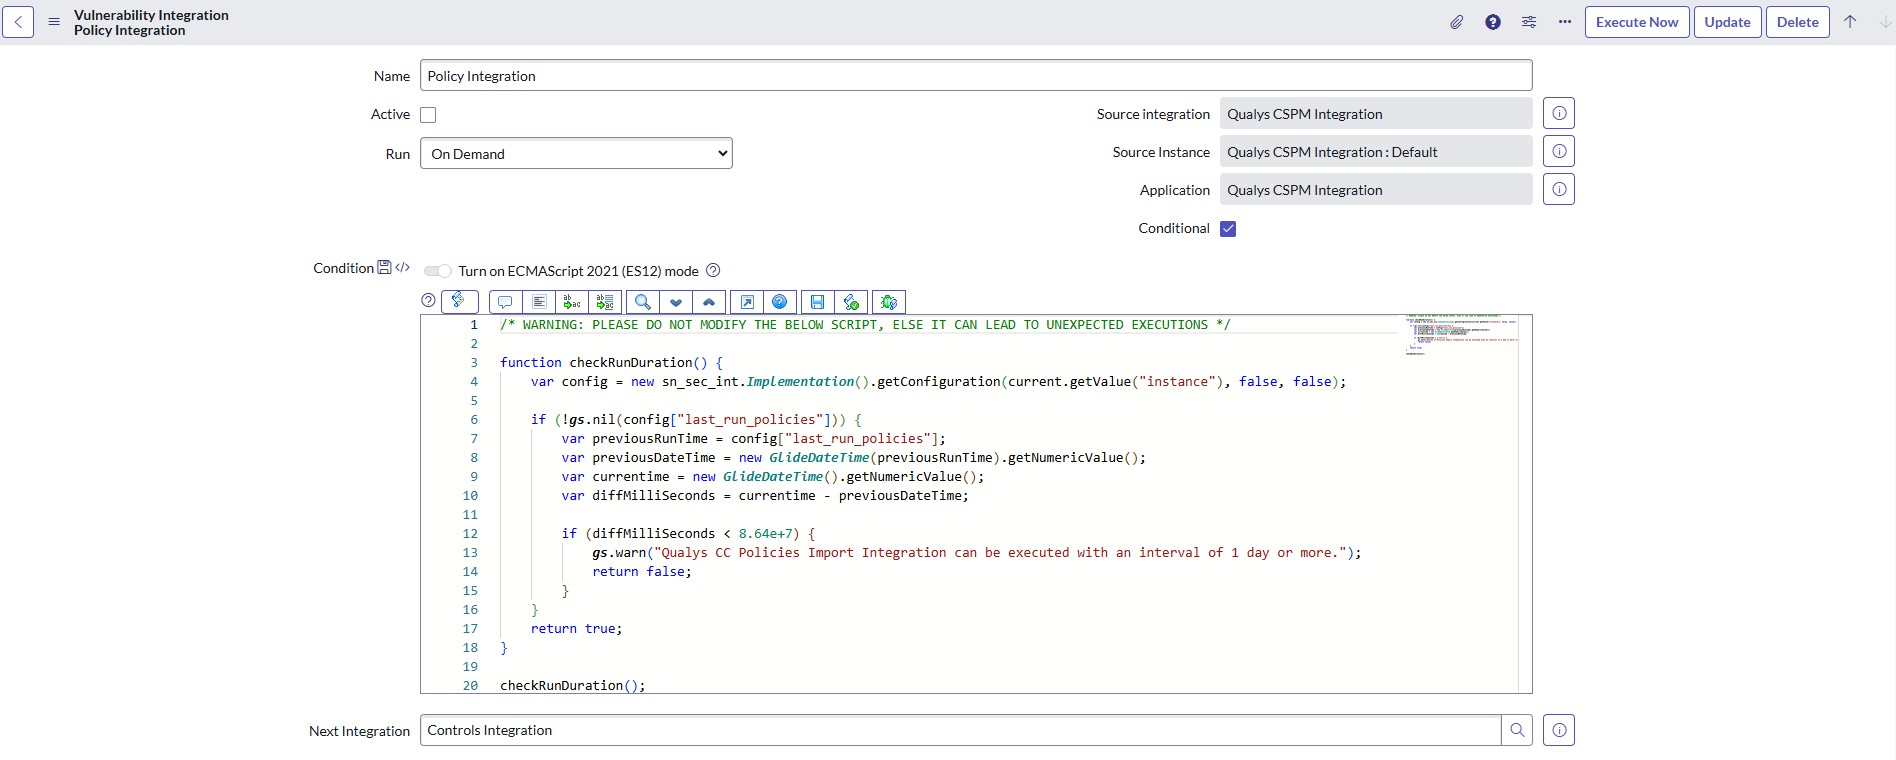1896x760 pixels.
Task: Open the more options ellipsis menu
Action: coord(1565,22)
